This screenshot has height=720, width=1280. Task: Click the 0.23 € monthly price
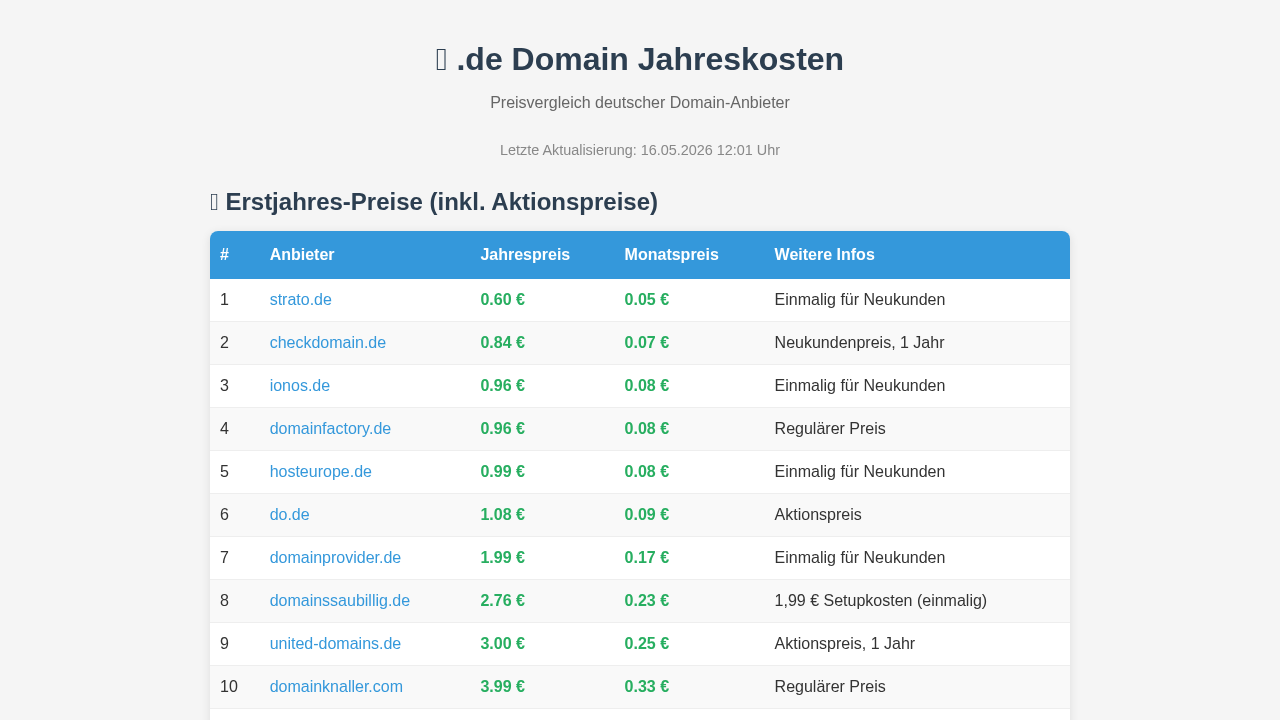[x=646, y=601]
